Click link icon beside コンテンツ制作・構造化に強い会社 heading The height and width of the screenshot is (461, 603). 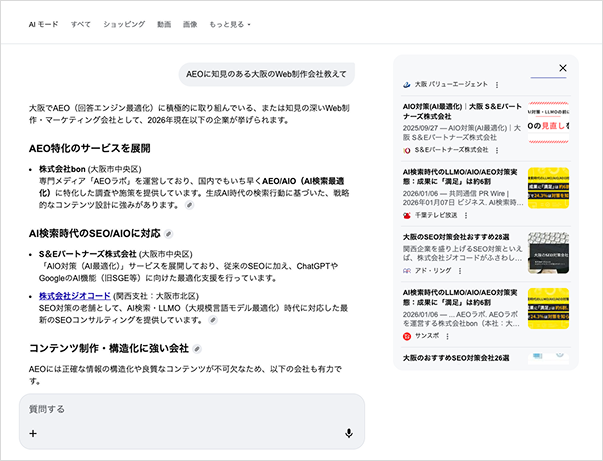click(x=197, y=348)
